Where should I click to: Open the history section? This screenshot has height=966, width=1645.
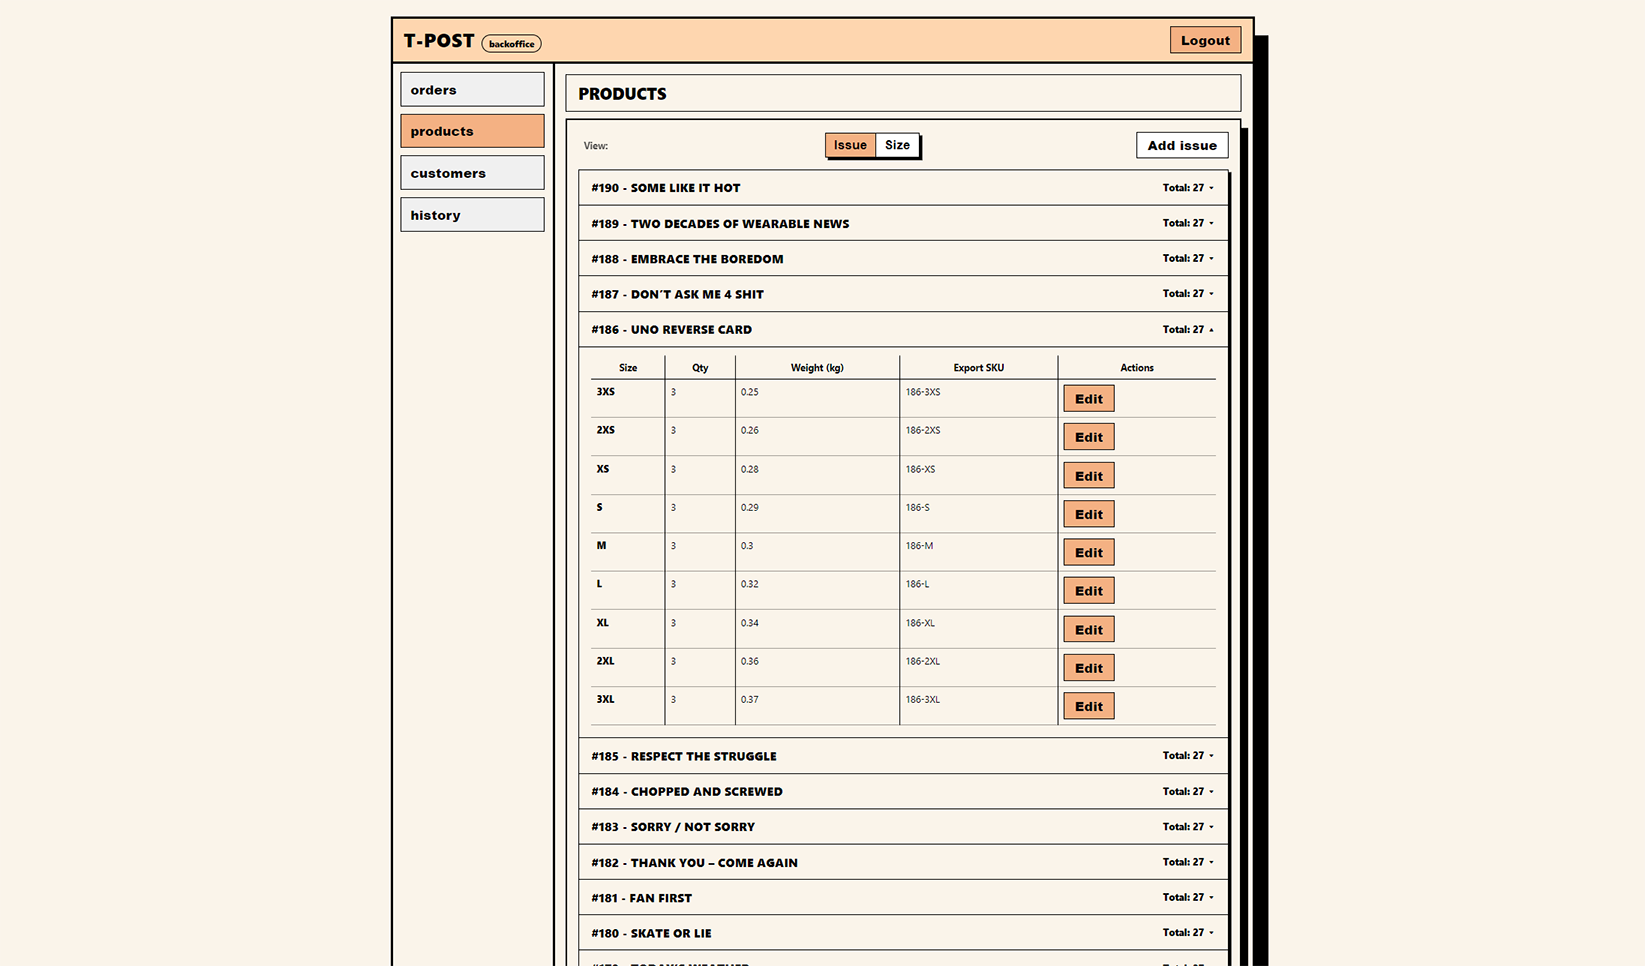[471, 214]
